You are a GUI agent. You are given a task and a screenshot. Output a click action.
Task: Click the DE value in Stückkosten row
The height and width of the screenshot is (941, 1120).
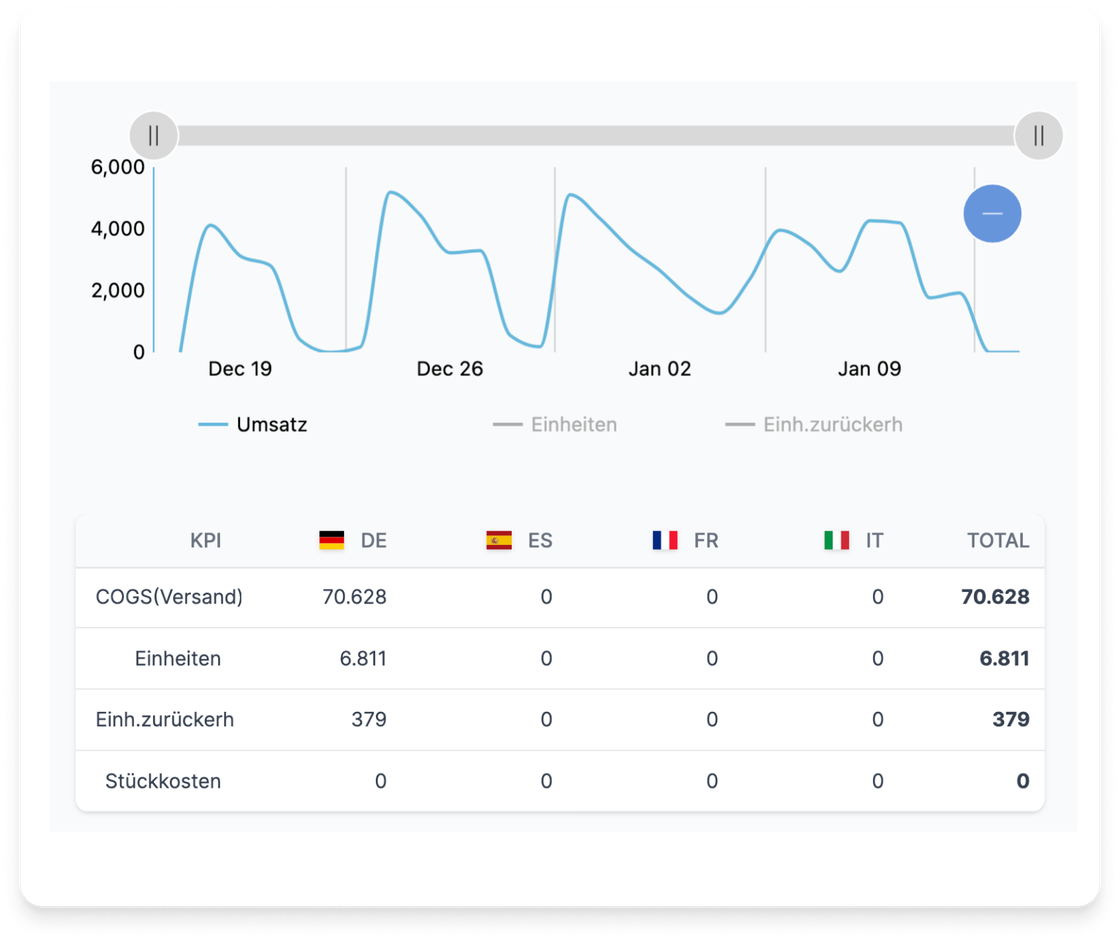(381, 781)
